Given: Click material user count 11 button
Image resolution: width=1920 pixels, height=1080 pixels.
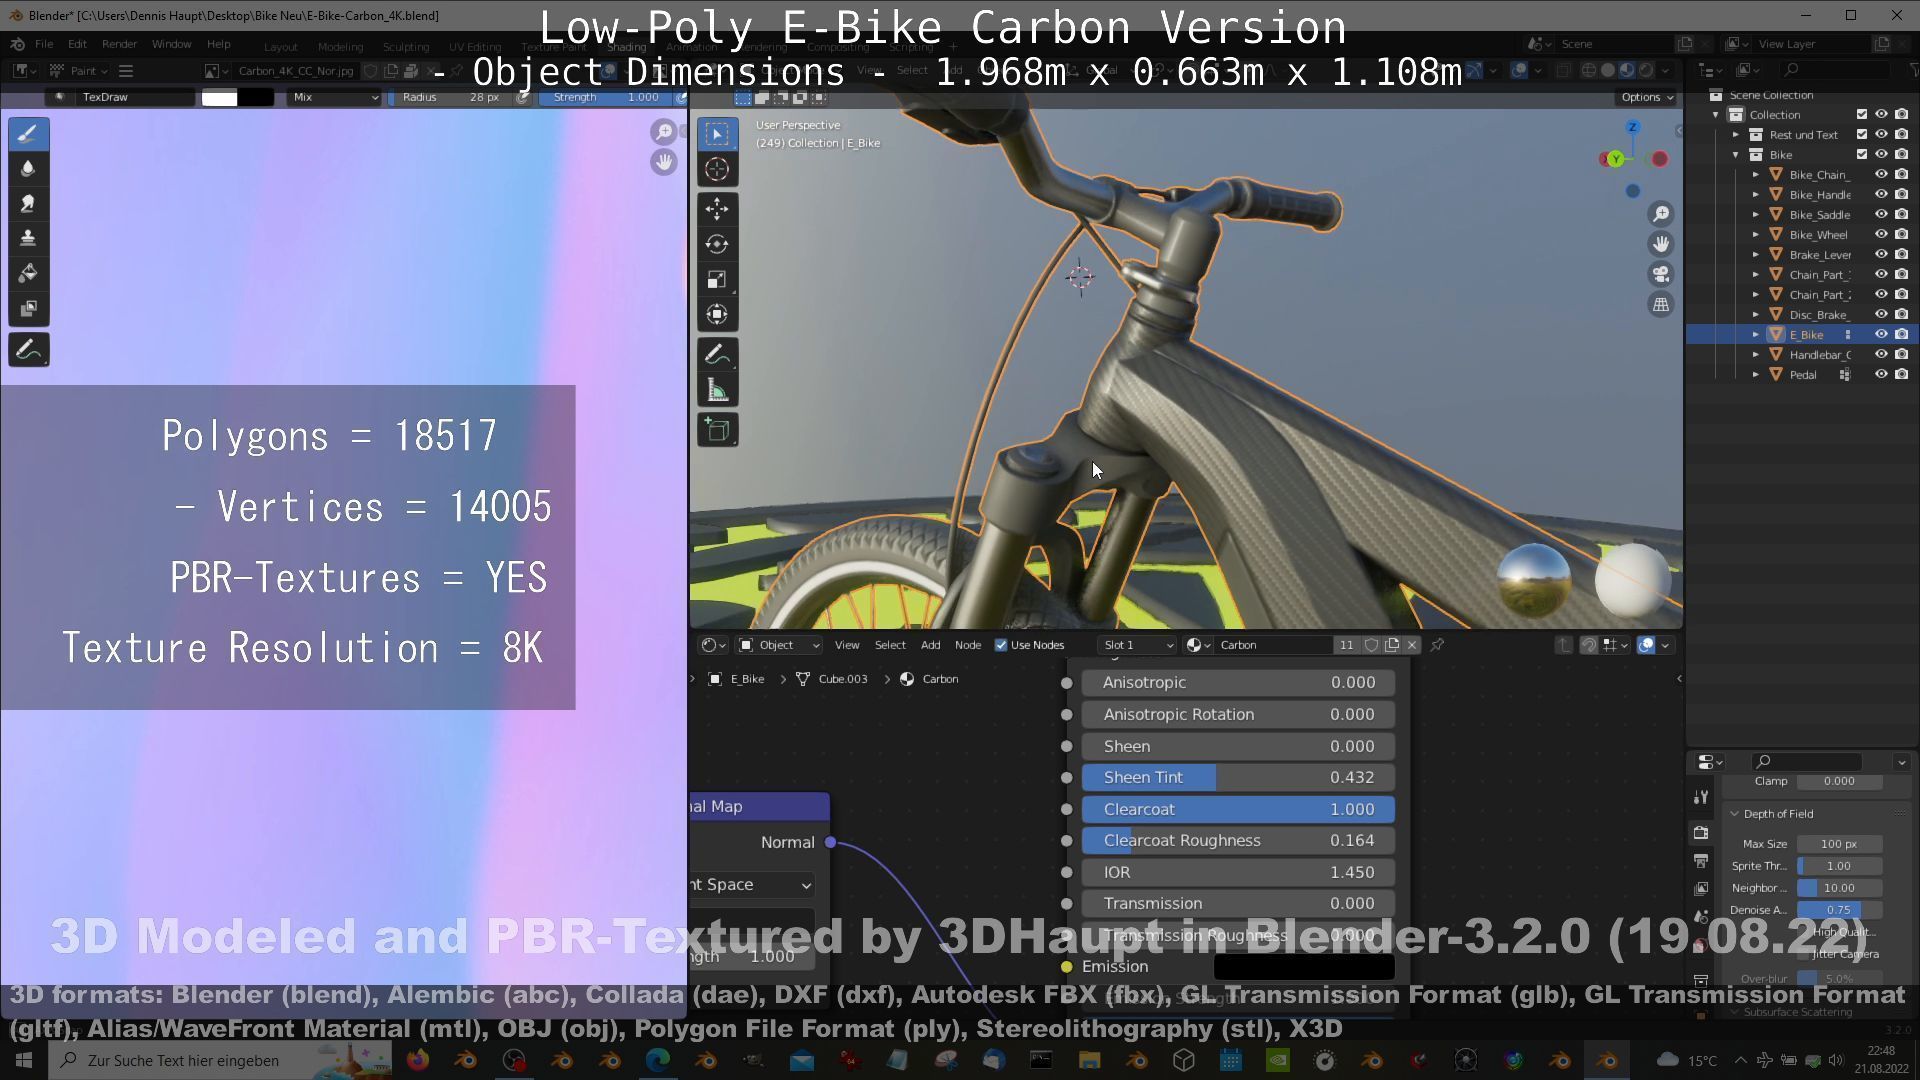Looking at the screenshot, I should point(1346,645).
